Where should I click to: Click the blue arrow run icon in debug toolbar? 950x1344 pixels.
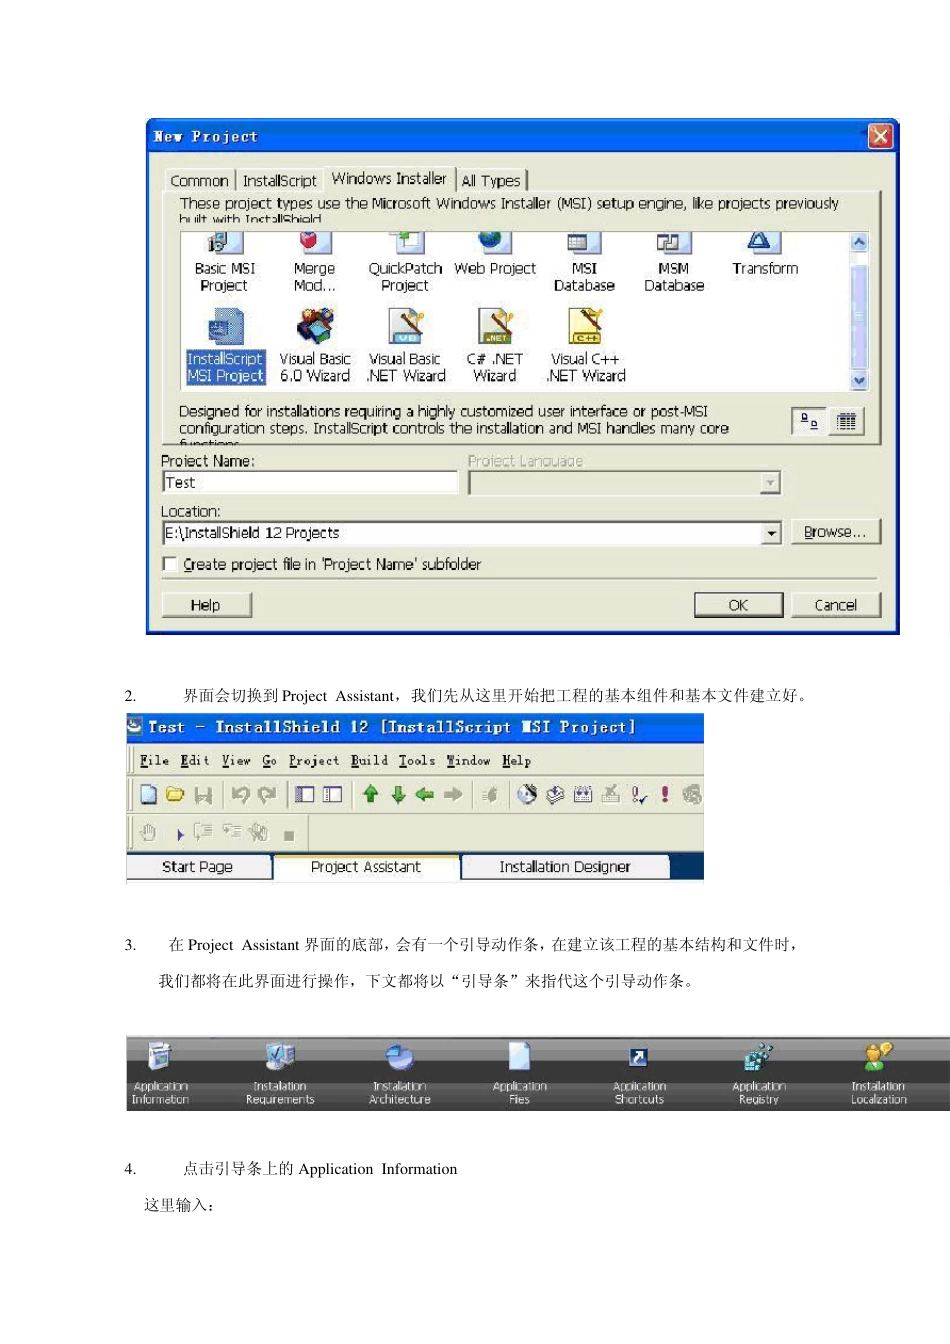180,834
